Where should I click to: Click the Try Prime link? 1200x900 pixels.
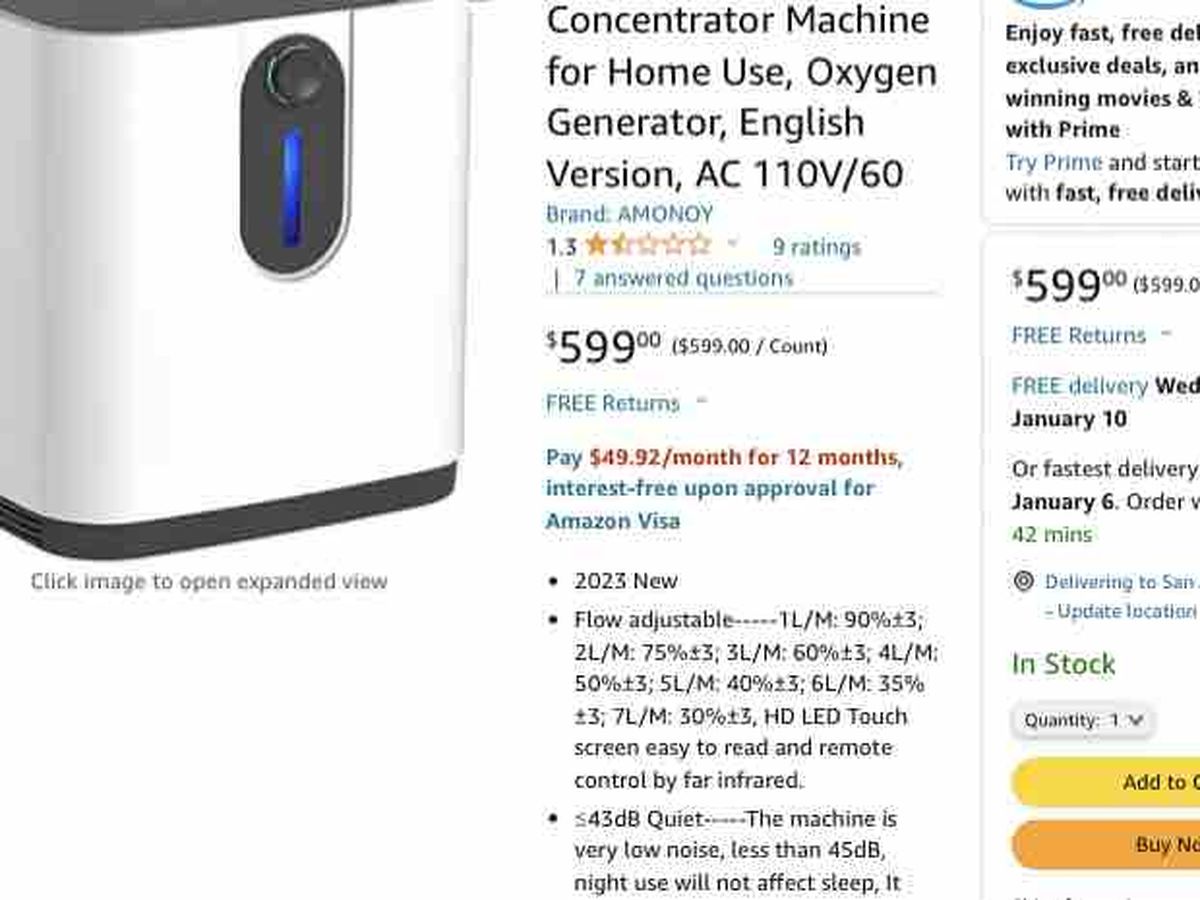pos(1053,162)
